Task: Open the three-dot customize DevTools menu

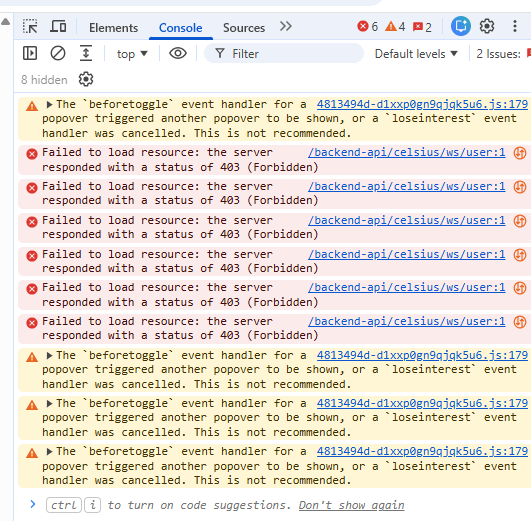Action: (515, 26)
